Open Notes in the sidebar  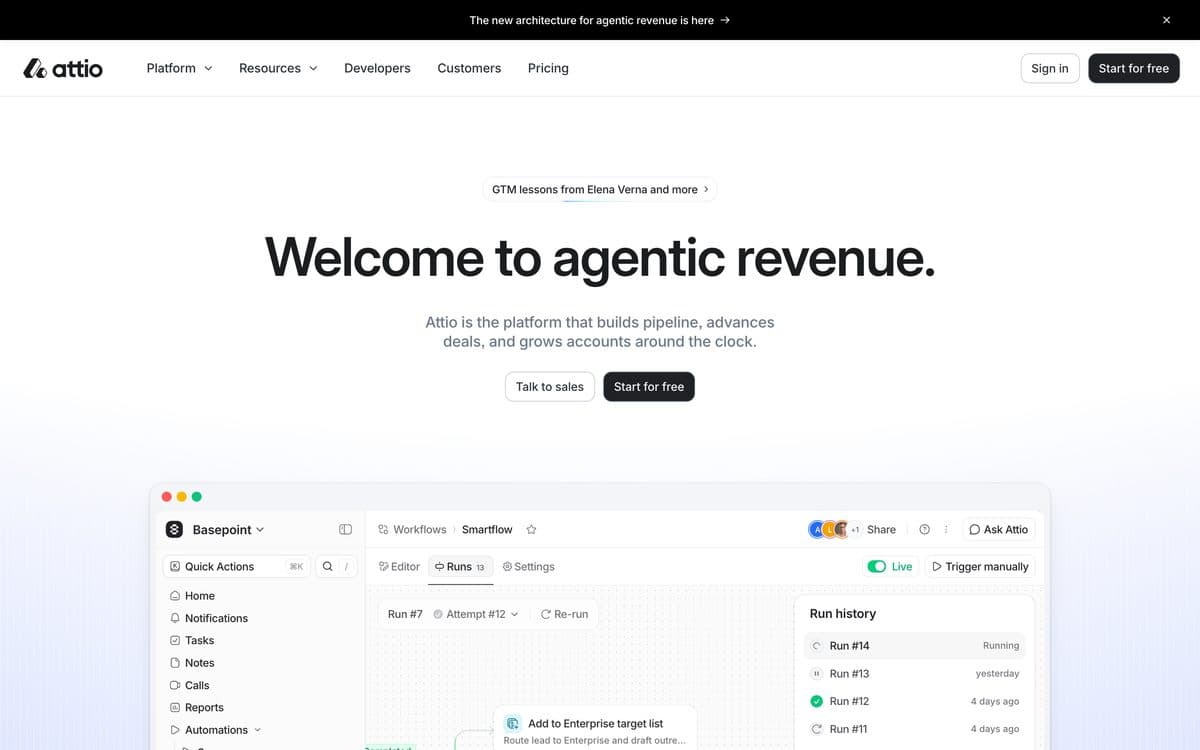[x=192, y=663]
